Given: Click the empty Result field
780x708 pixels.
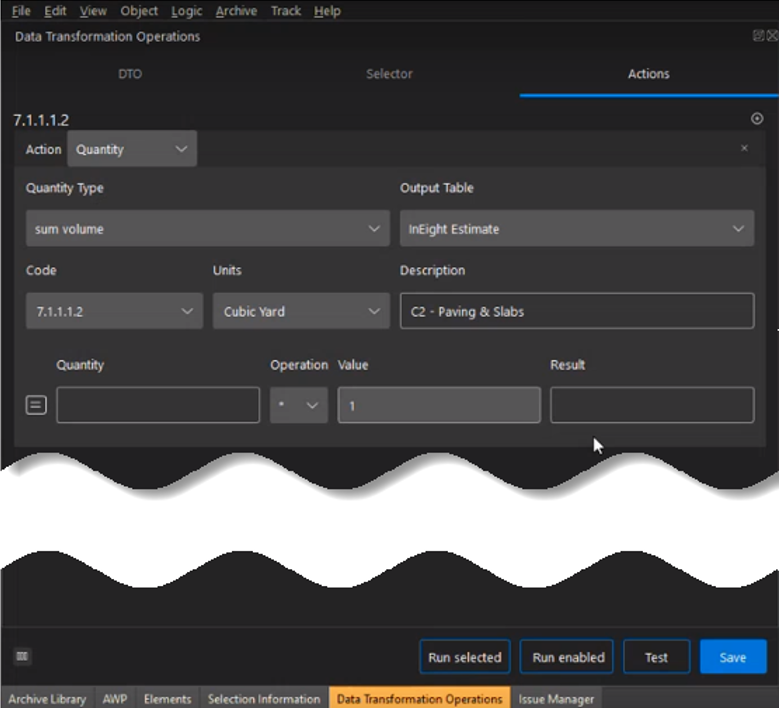Looking at the screenshot, I should tap(652, 405).
